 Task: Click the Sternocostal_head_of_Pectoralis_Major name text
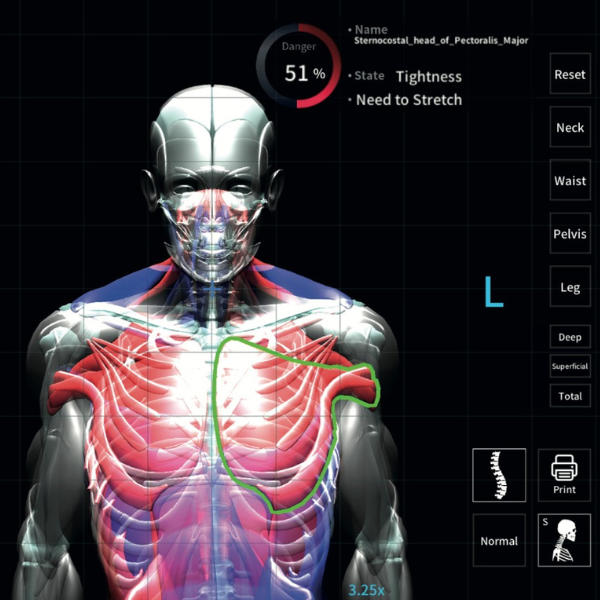[x=441, y=41]
